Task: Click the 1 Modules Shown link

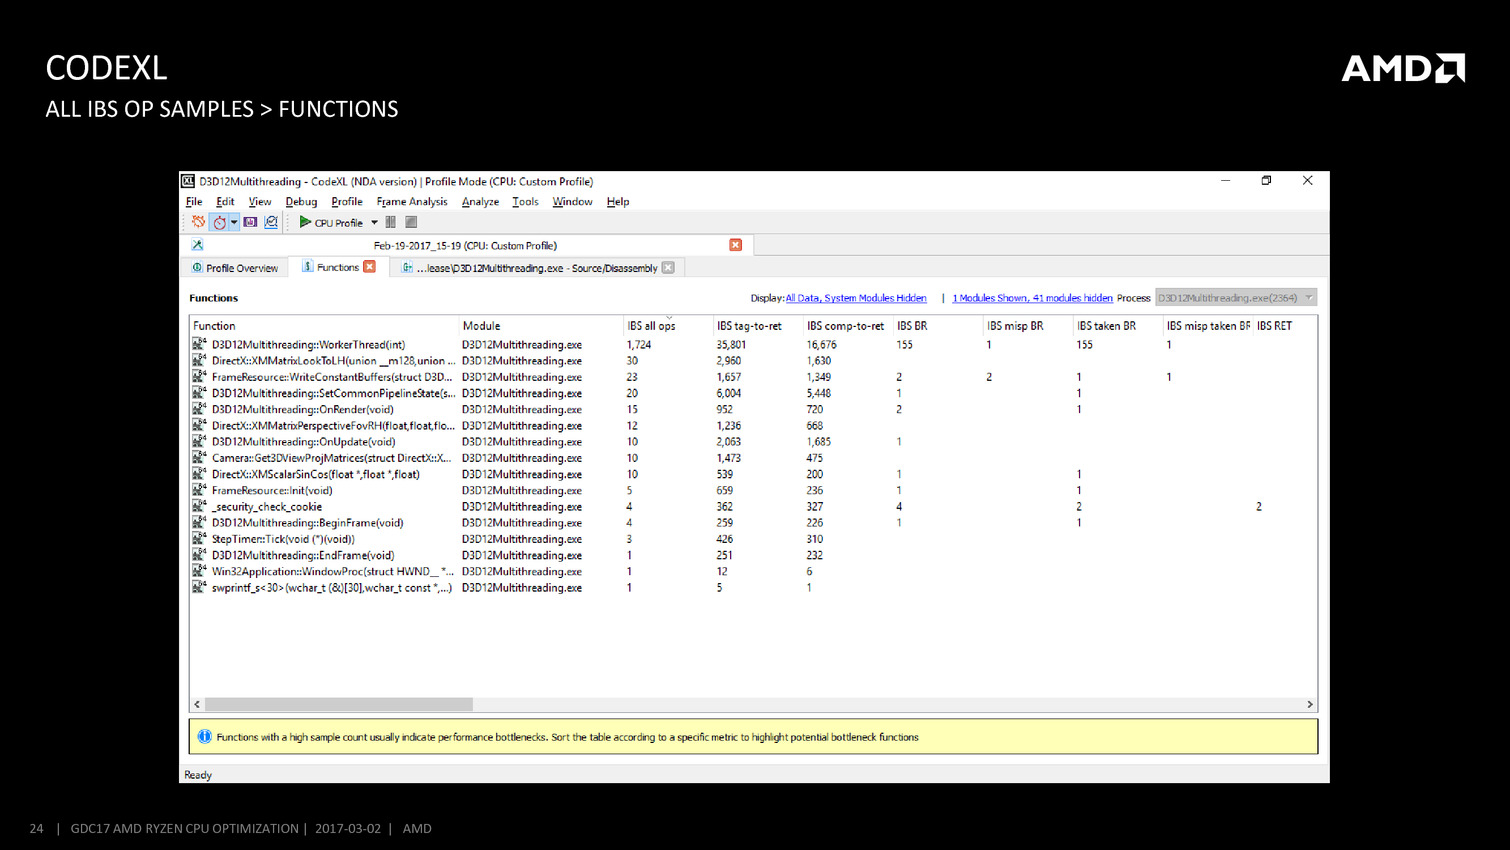Action: tap(1032, 298)
